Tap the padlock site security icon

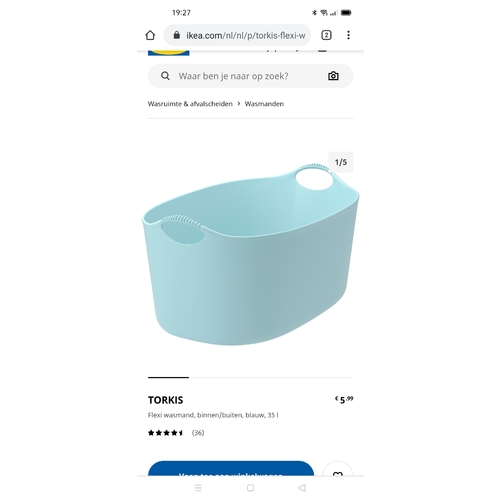(x=177, y=35)
